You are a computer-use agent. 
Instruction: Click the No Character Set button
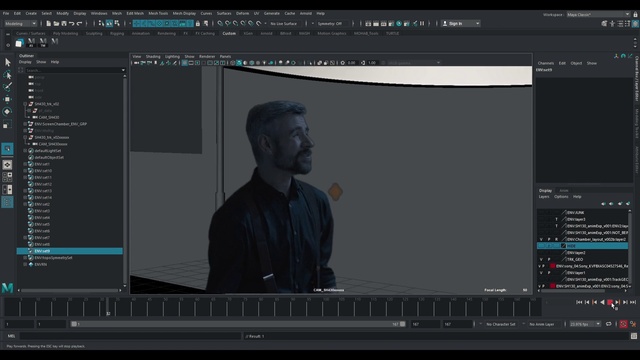(x=501, y=324)
